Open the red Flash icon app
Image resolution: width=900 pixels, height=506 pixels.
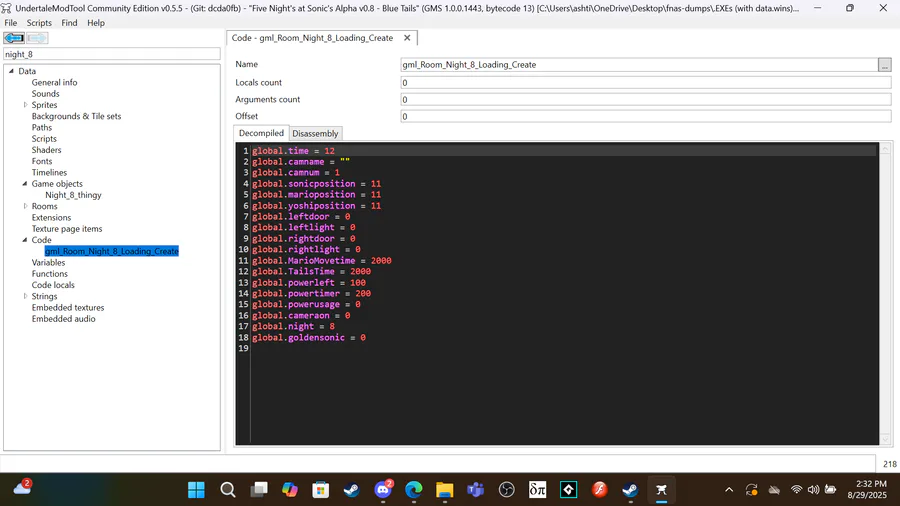point(600,489)
